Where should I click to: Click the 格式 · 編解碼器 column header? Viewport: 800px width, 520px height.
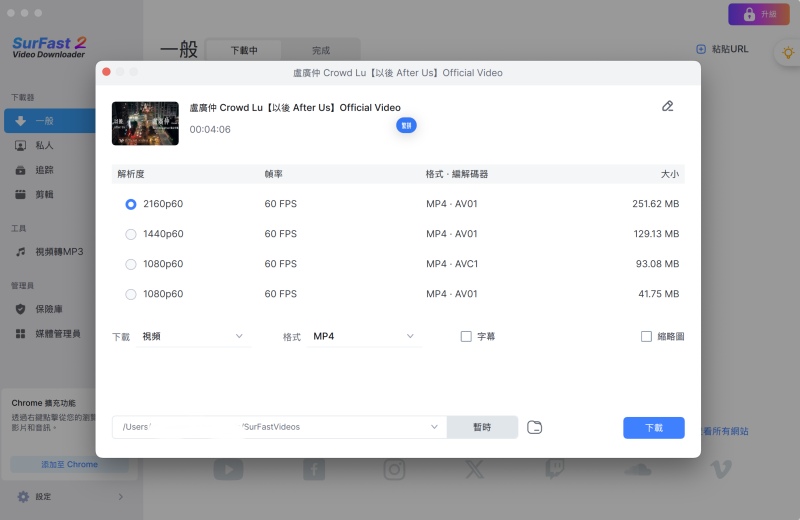457,174
